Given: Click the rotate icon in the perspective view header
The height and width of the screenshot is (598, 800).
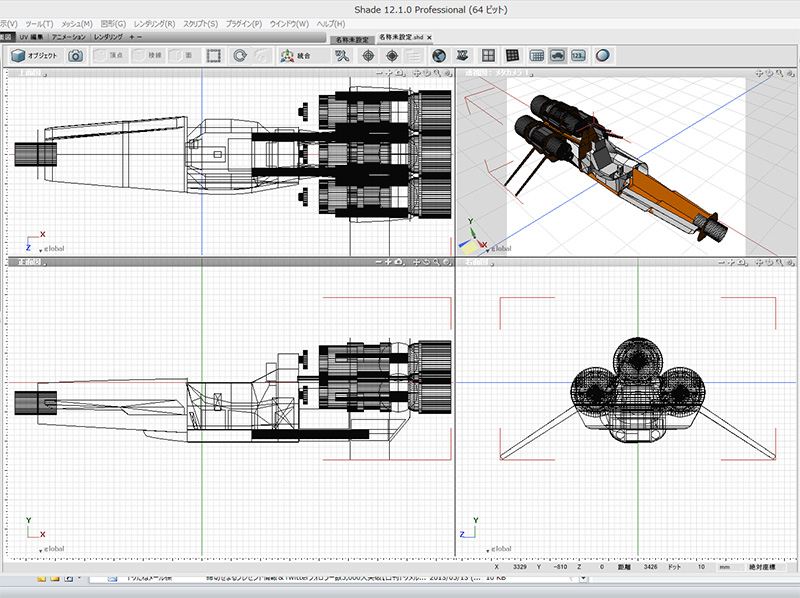Looking at the screenshot, I should tap(769, 73).
